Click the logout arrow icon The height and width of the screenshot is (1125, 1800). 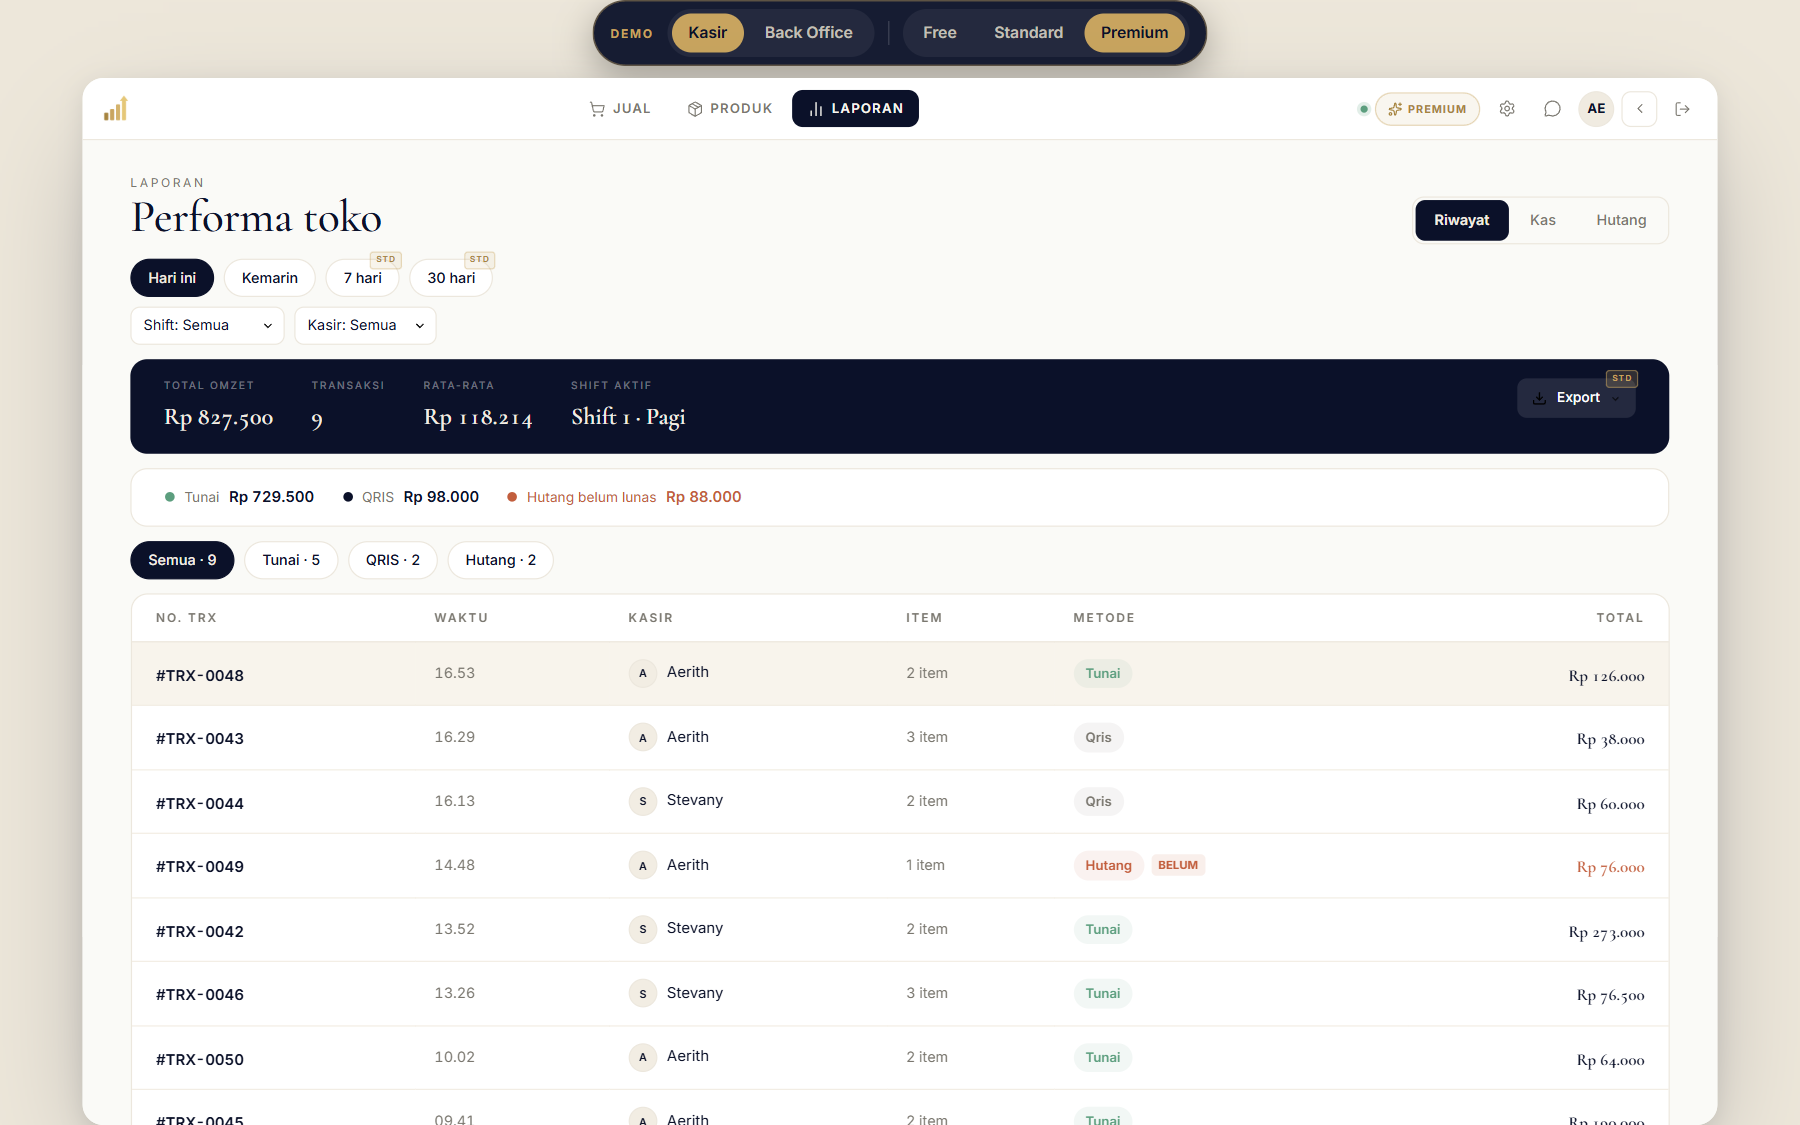pos(1683,109)
